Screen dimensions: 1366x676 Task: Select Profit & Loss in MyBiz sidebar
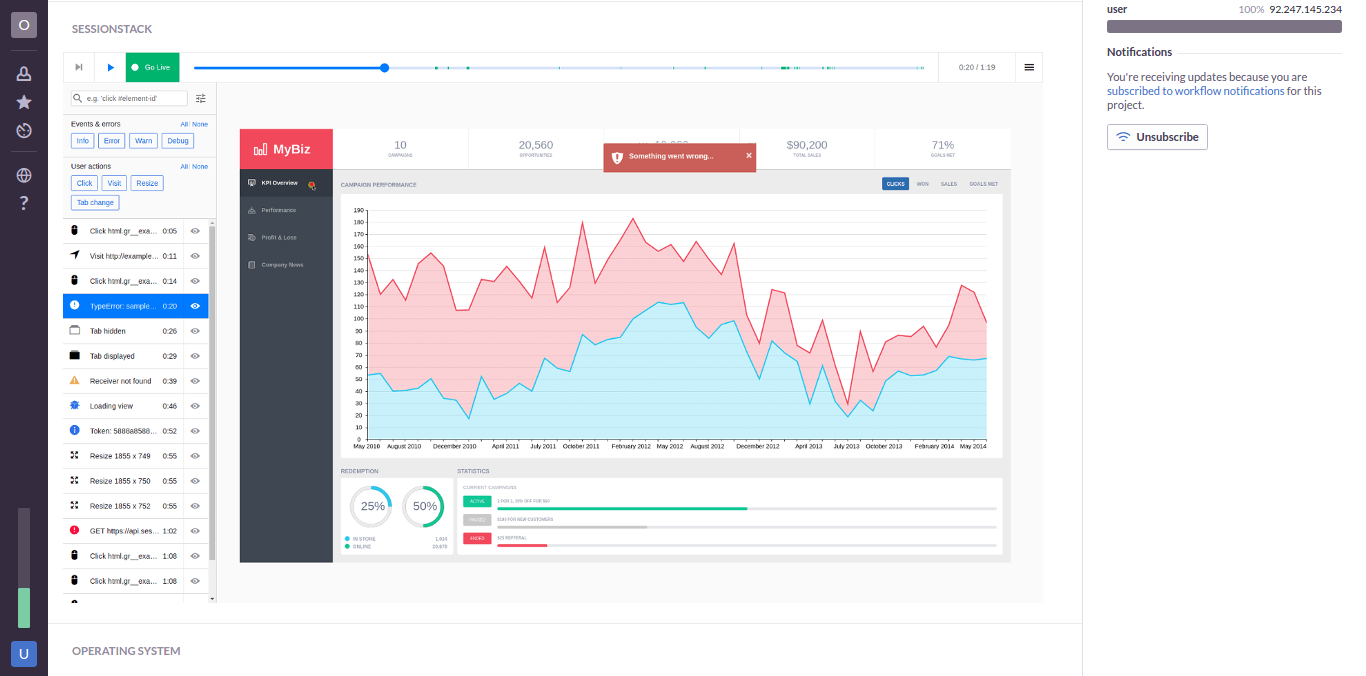[281, 237]
